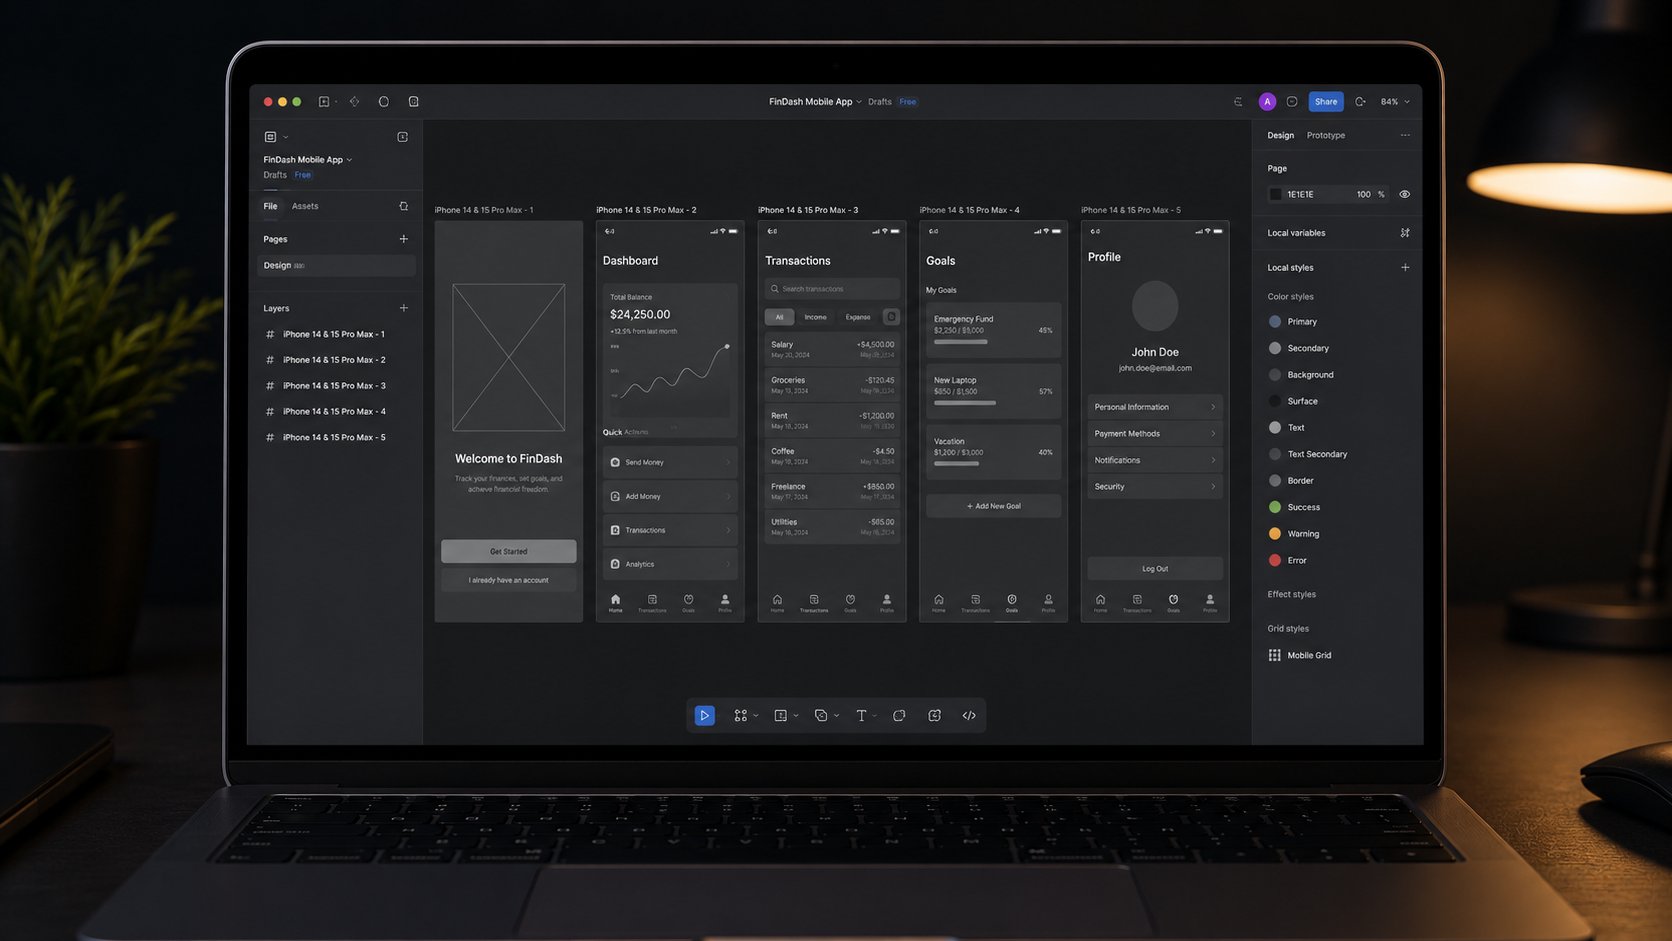Expand Text tool options chevron
The height and width of the screenshot is (941, 1672).
click(x=875, y=716)
